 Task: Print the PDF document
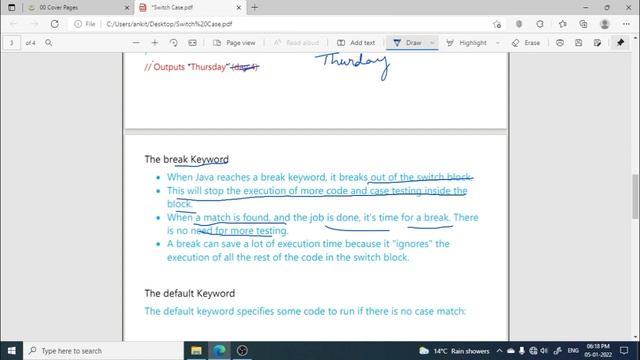[x=560, y=43]
